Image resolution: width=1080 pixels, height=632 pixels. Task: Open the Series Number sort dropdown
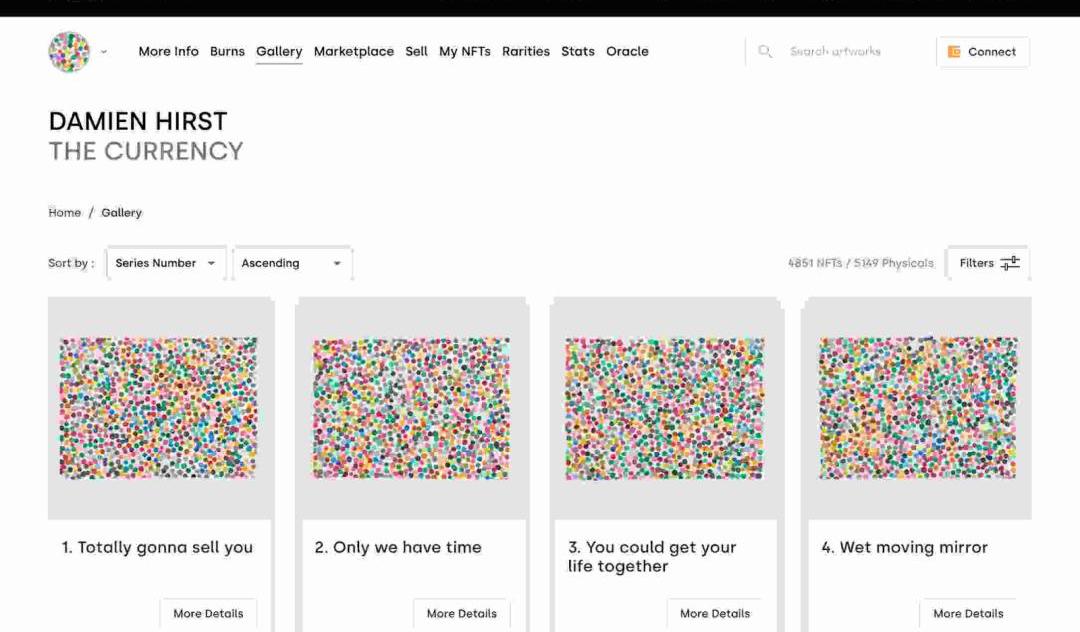coord(165,263)
